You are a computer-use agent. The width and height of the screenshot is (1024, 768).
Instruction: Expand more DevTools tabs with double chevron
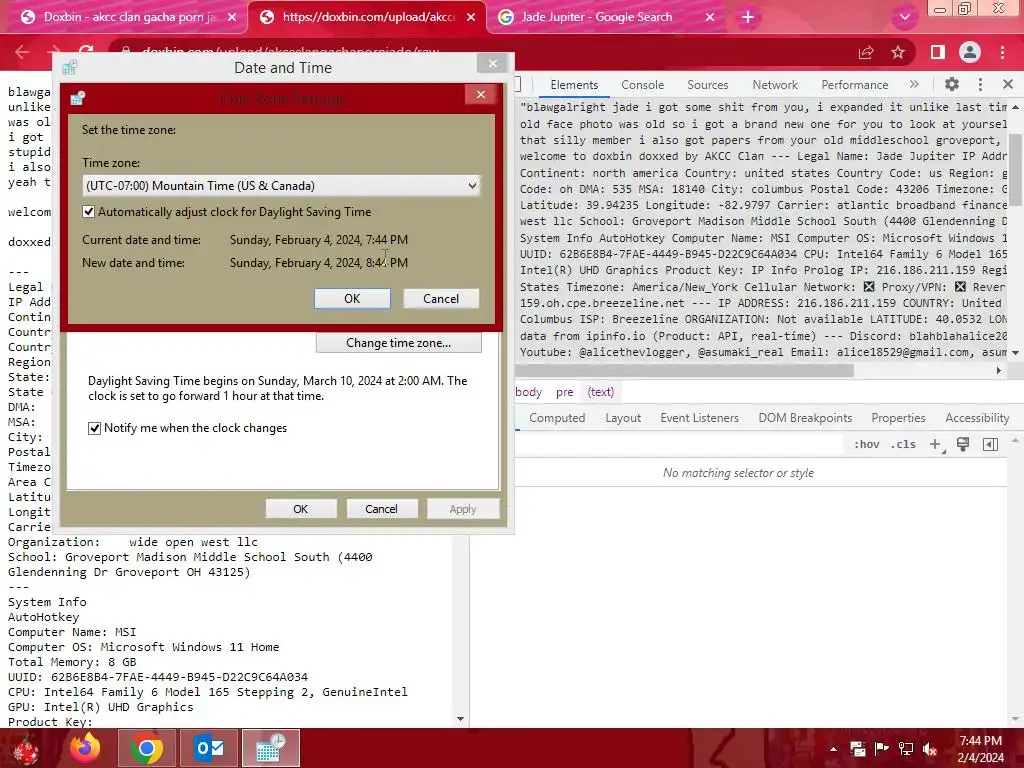(x=914, y=84)
